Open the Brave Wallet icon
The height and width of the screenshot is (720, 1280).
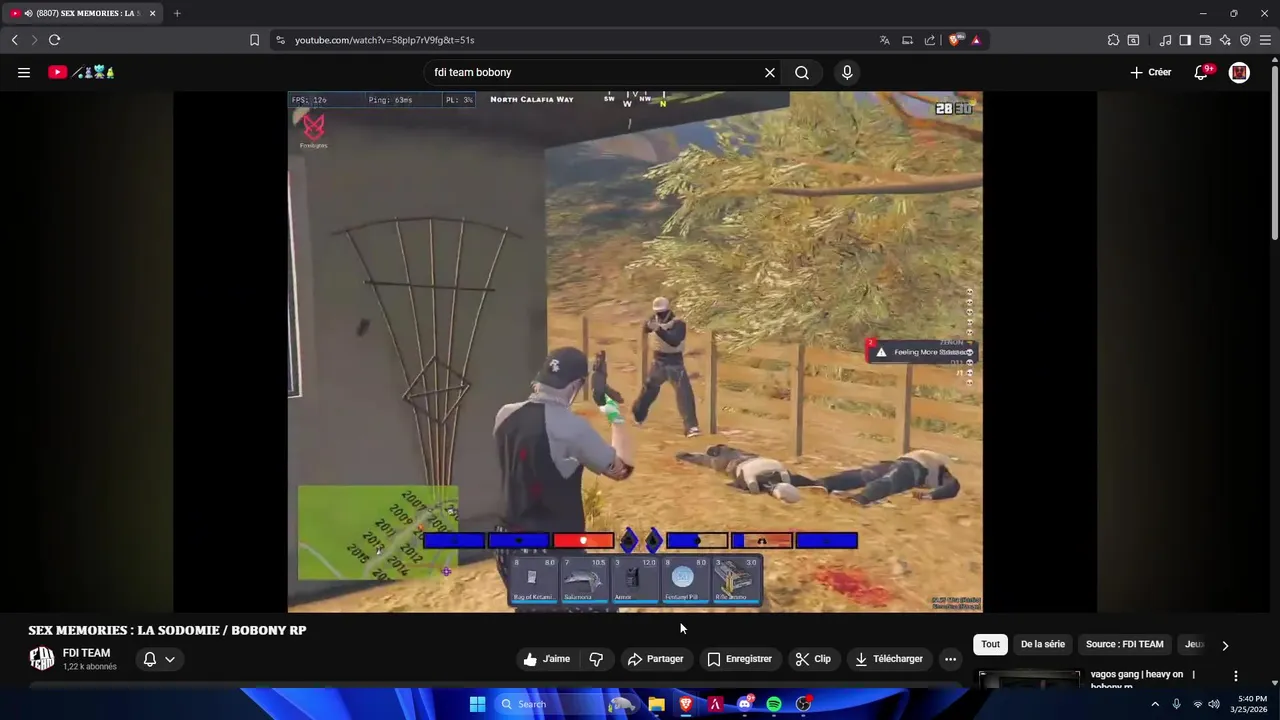[x=1205, y=40]
